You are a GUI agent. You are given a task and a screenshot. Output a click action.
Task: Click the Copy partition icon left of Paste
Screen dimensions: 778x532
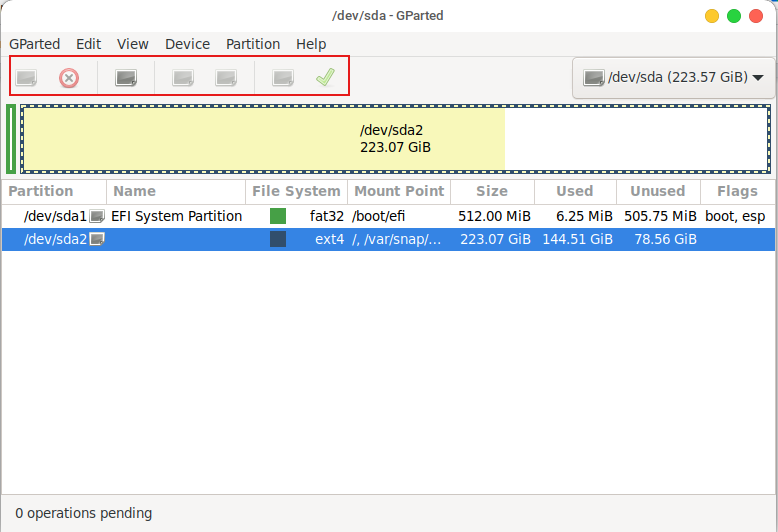click(x=183, y=78)
